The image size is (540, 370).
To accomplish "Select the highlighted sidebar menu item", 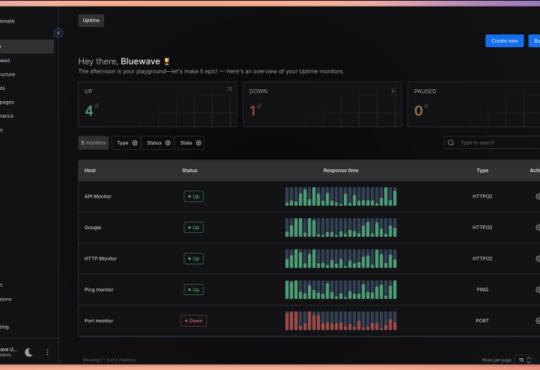I will [x=27, y=47].
